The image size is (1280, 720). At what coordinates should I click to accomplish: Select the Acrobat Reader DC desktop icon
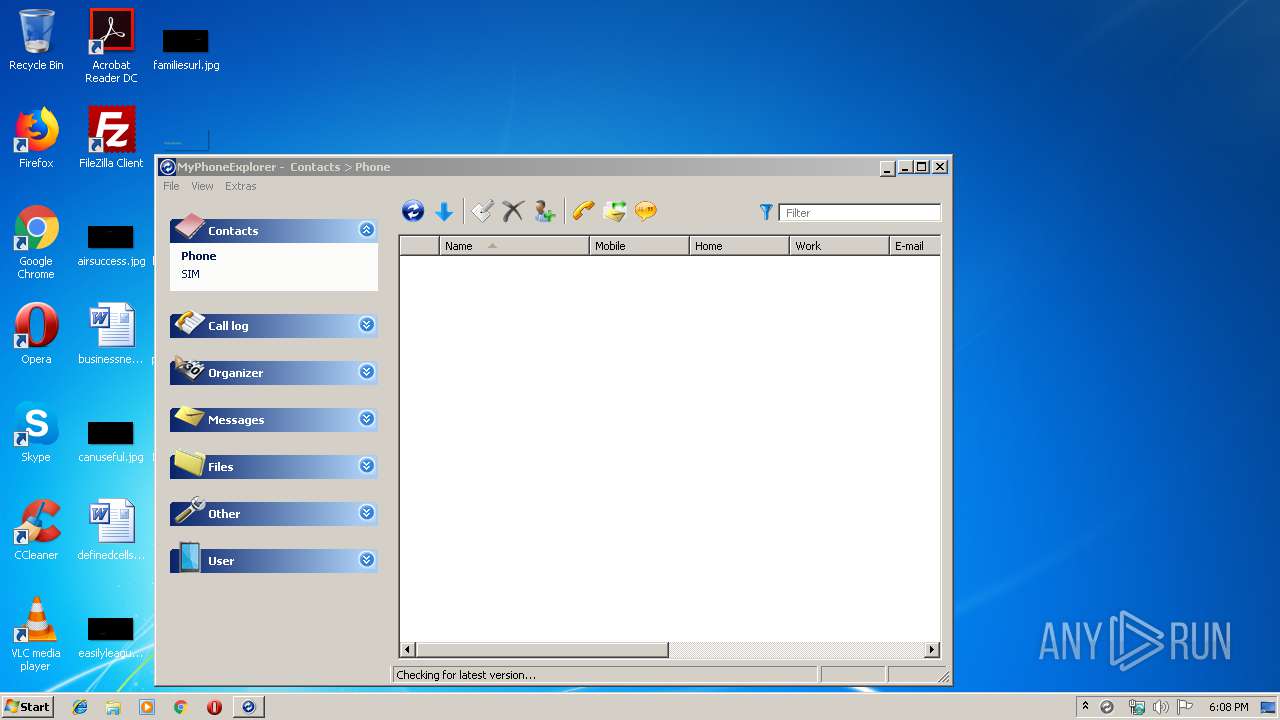coord(111,46)
